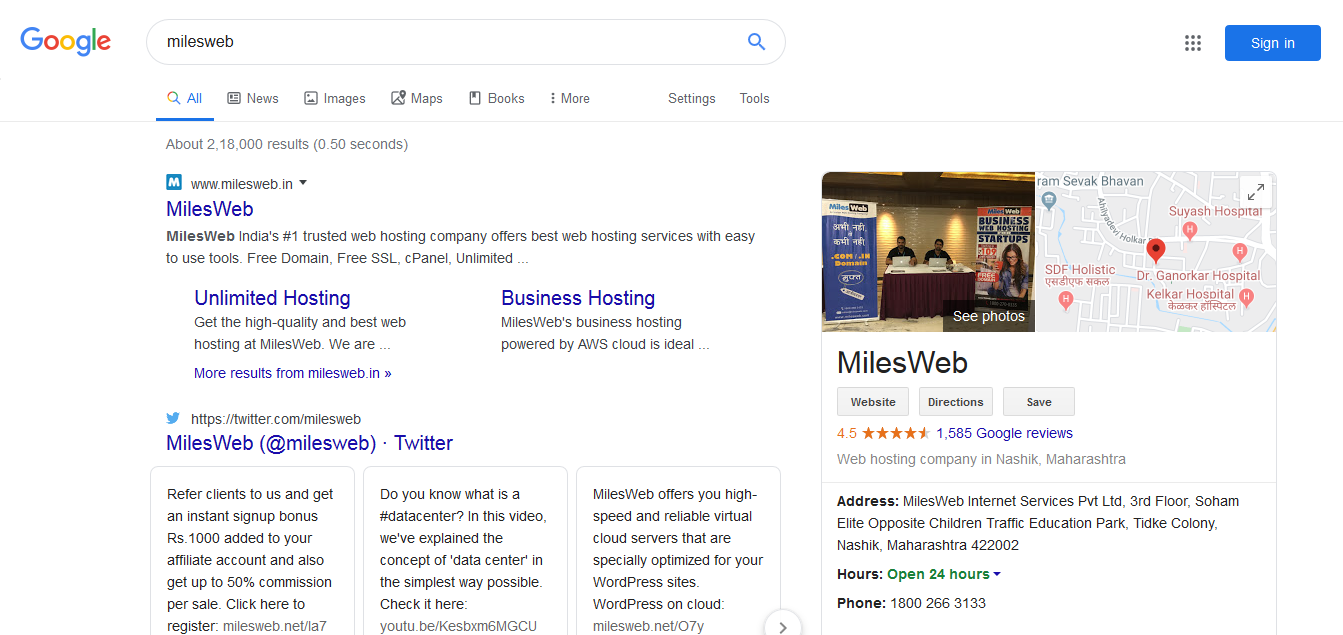Click the See photos overlay

(x=989, y=316)
